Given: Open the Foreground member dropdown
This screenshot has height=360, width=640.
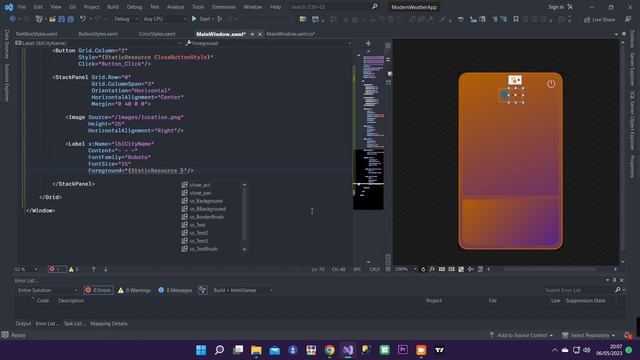Looking at the screenshot, I should pos(268,43).
